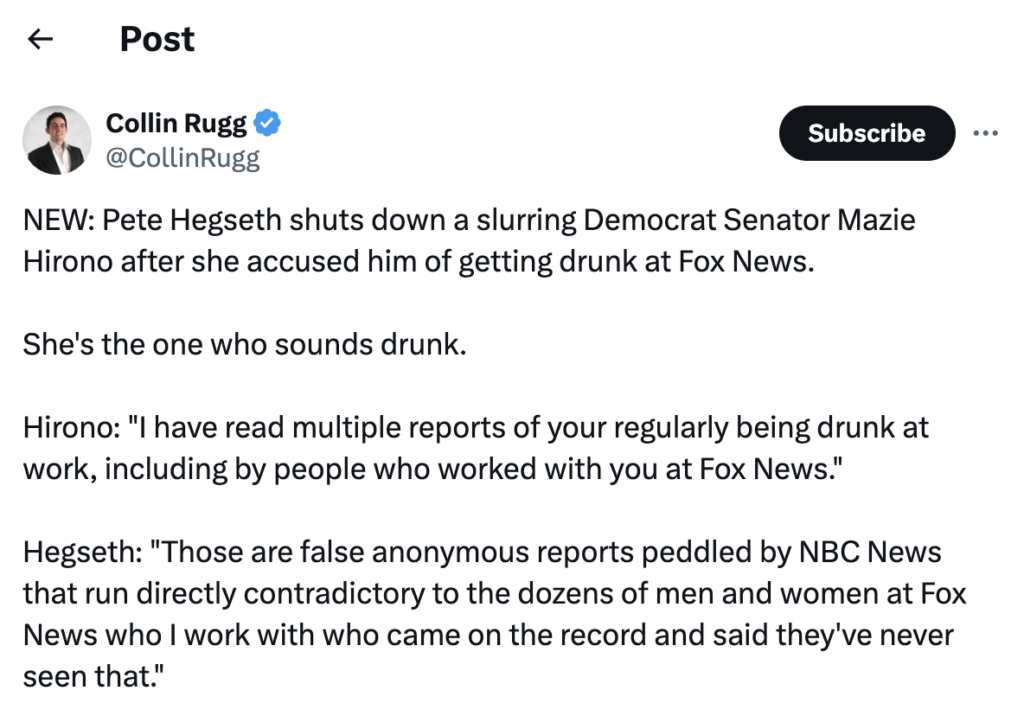The image size is (1024, 716).
Task: Click the Hirono quote about multiple reports
Action: pyautogui.click(x=475, y=447)
